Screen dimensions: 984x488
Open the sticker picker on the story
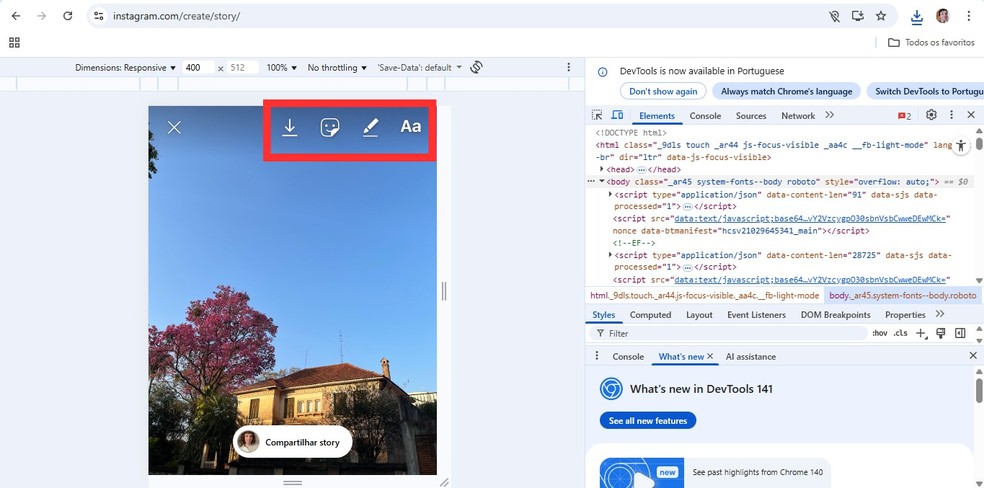click(x=330, y=127)
